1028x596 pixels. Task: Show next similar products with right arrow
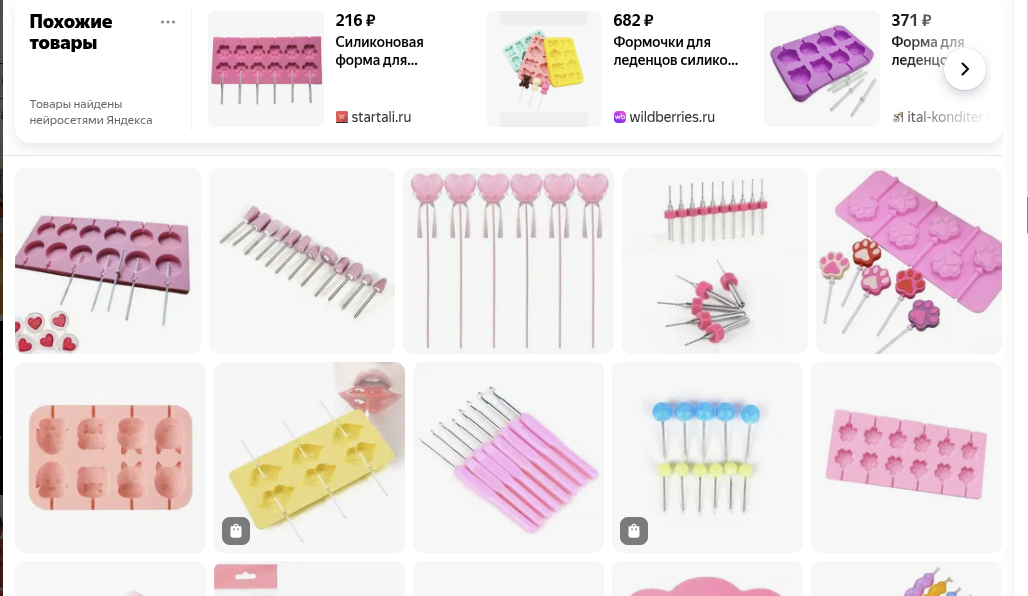(x=964, y=69)
